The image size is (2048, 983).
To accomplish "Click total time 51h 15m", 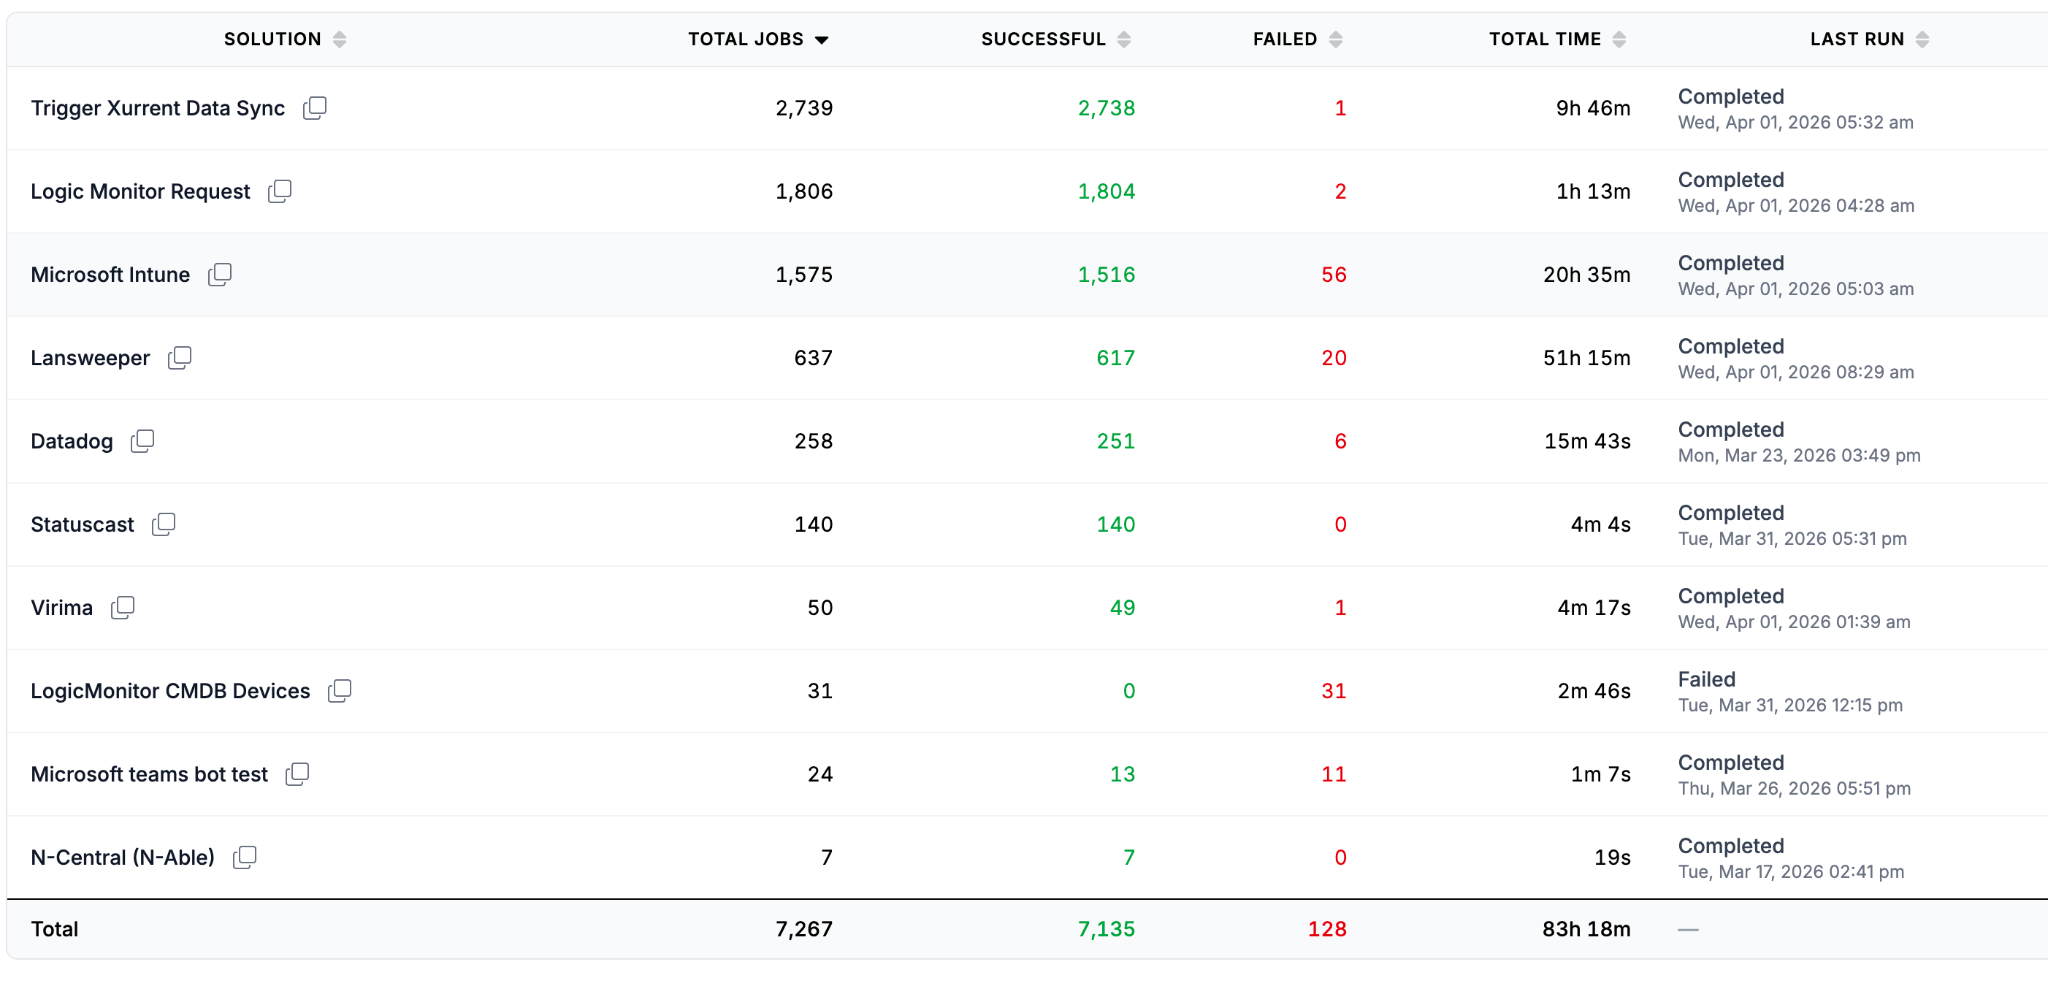I will tap(1587, 358).
